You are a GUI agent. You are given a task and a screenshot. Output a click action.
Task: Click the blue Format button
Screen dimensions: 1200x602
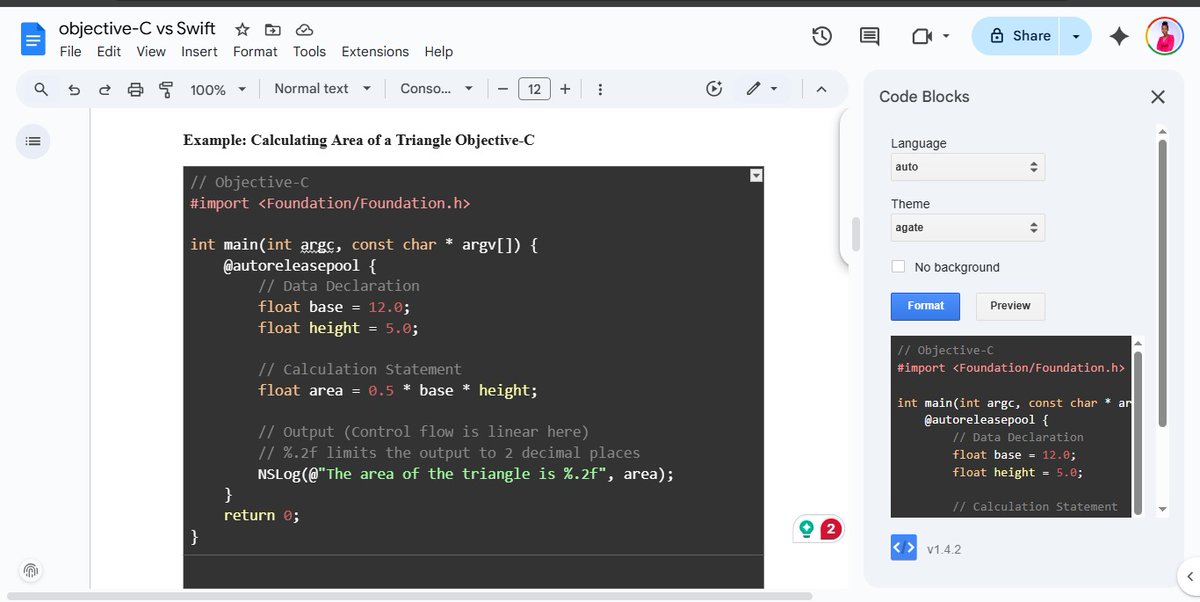pyautogui.click(x=925, y=306)
